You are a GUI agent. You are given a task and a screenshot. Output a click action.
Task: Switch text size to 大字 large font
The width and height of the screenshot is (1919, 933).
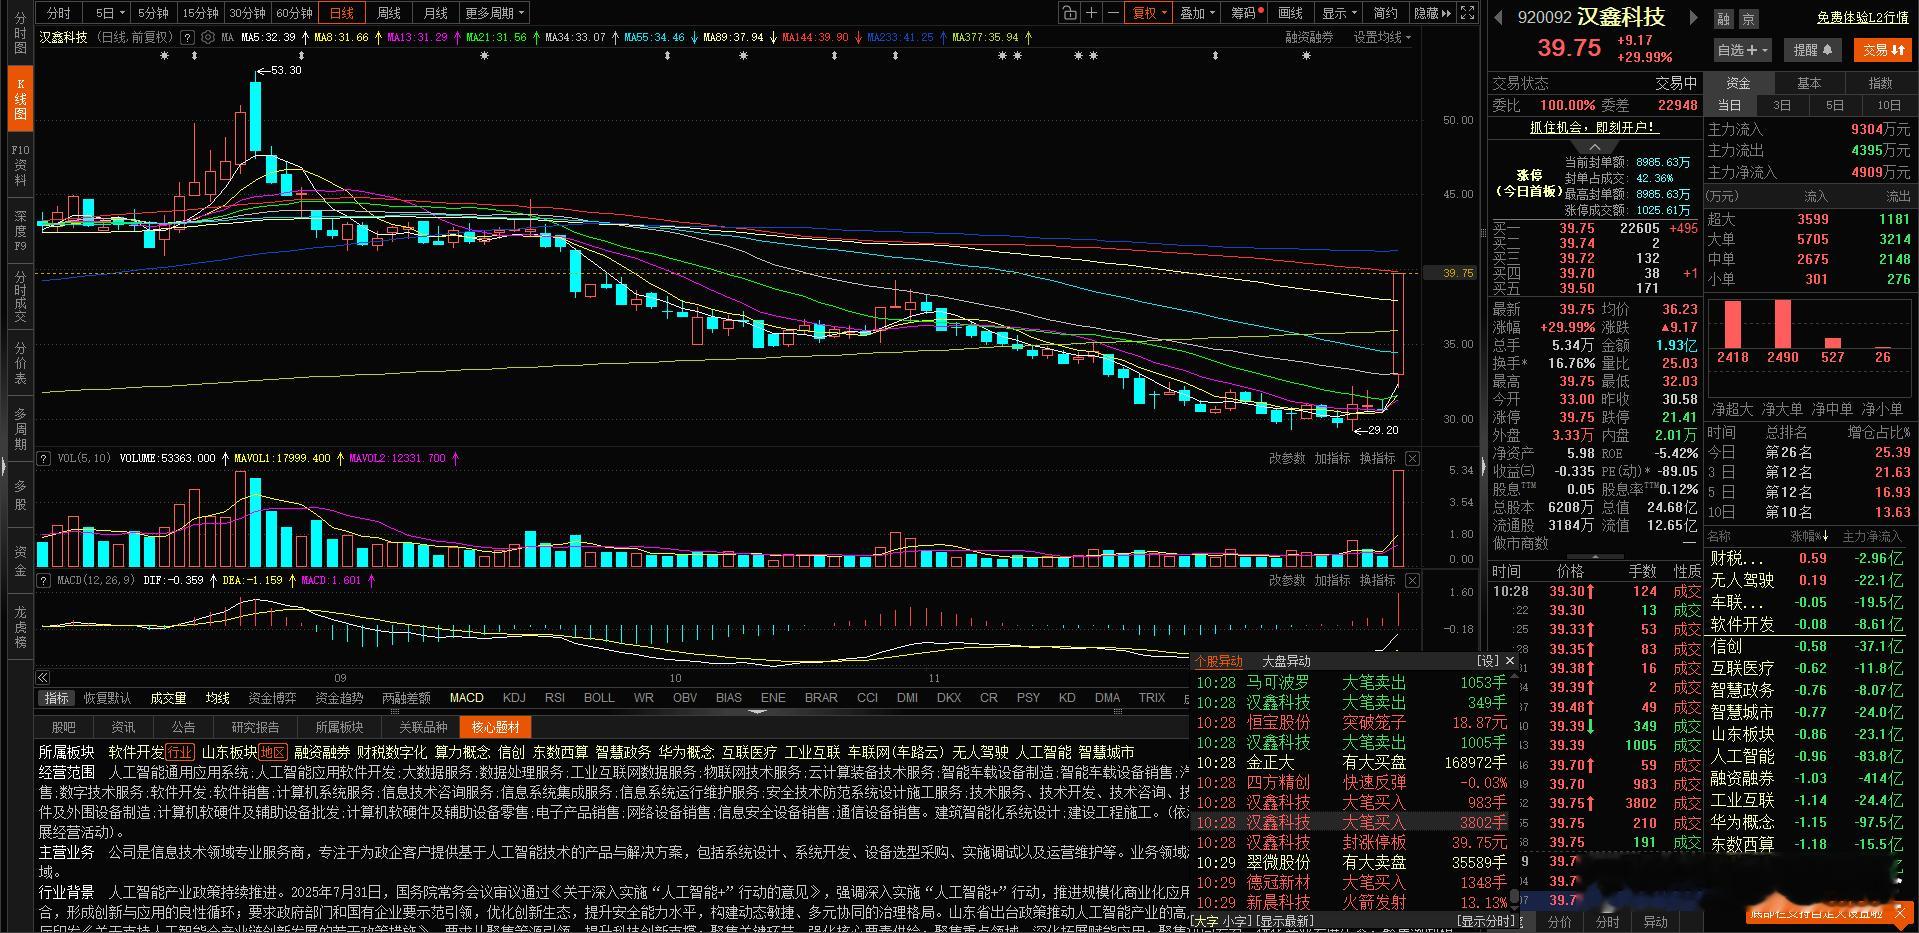pos(1207,921)
